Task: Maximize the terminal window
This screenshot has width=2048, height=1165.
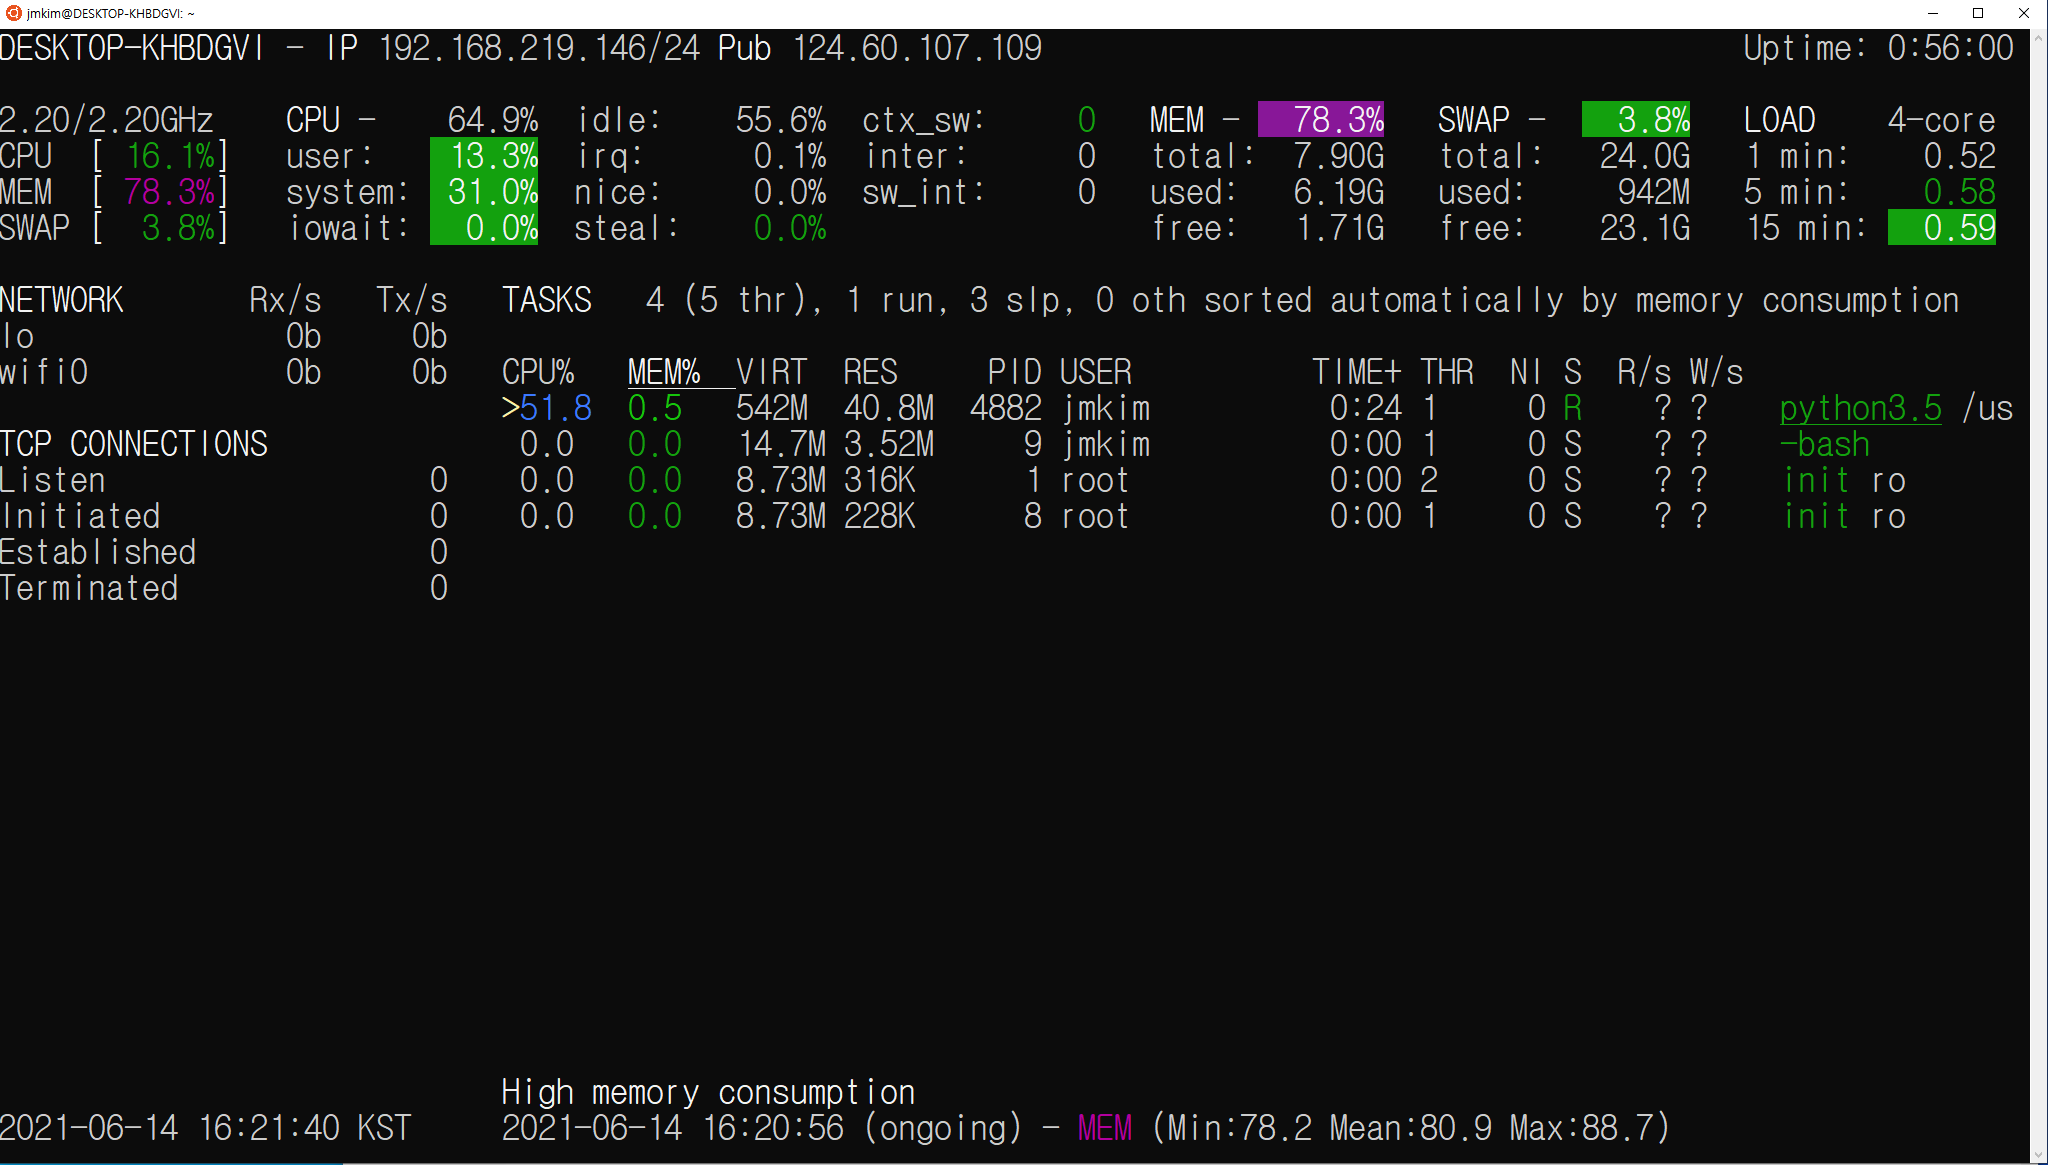Action: point(1977,13)
